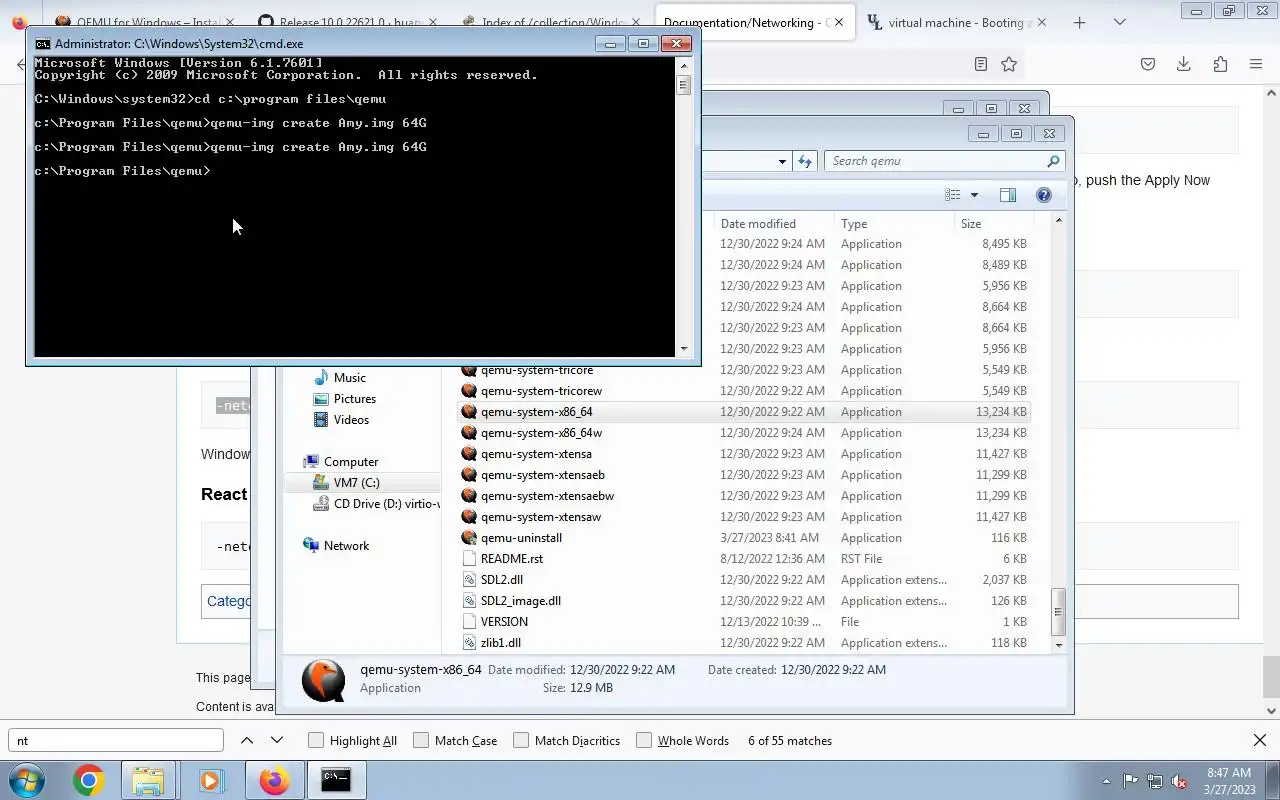
Task: Select qemu-system-xtensaeb file
Action: tap(542, 475)
